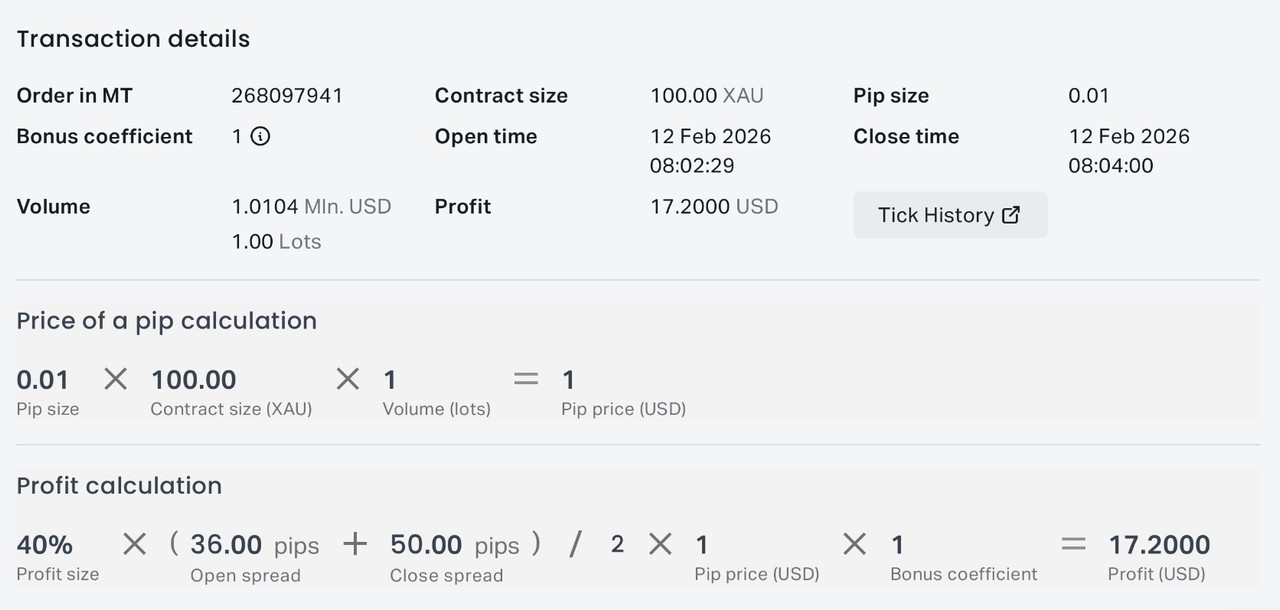Click the multiplication sign after Pip size 0.01
Viewport: 1280px width, 610px height.
(116, 379)
